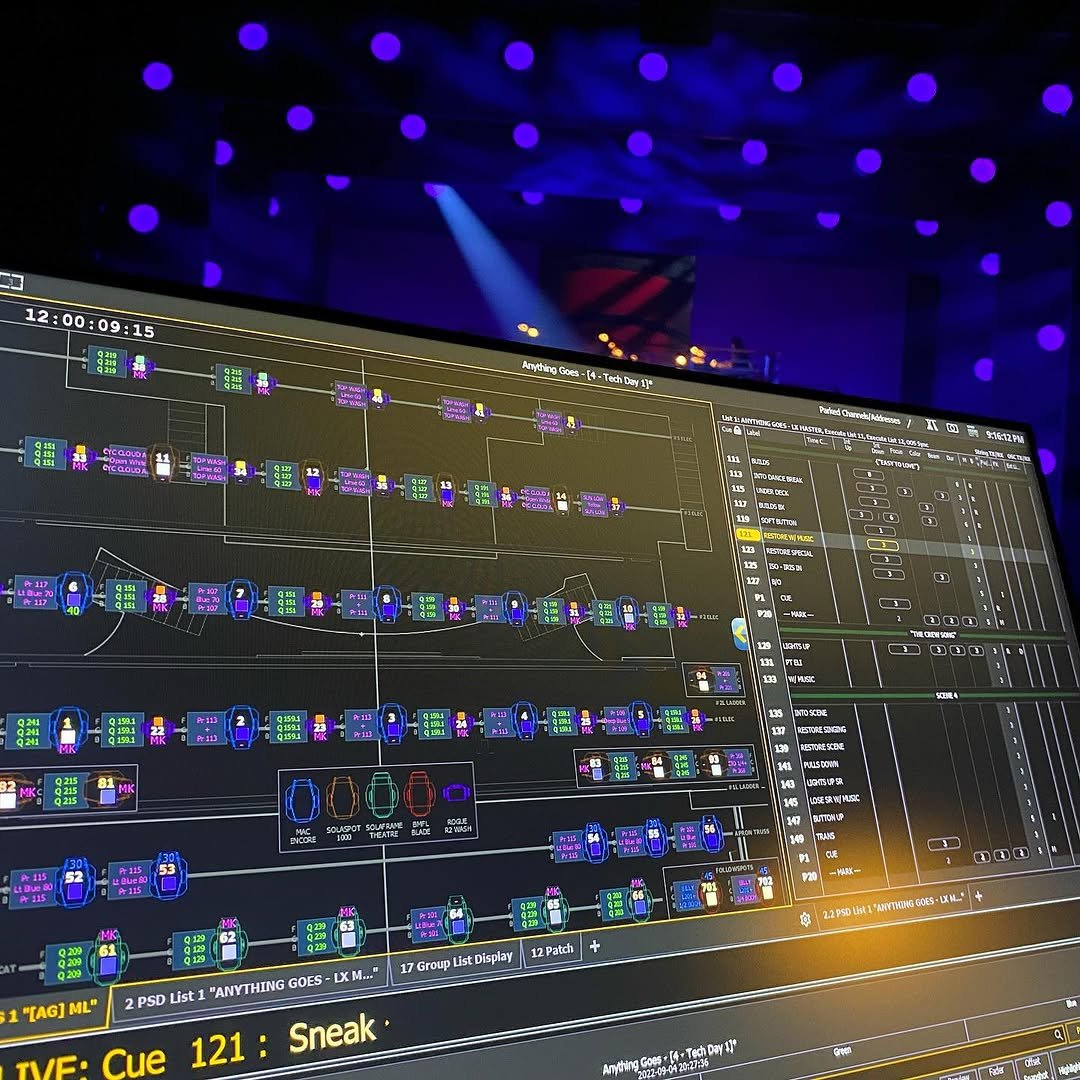The width and height of the screenshot is (1080, 1080).
Task: Open the 17 Group List Display tab
Action: tap(455, 962)
